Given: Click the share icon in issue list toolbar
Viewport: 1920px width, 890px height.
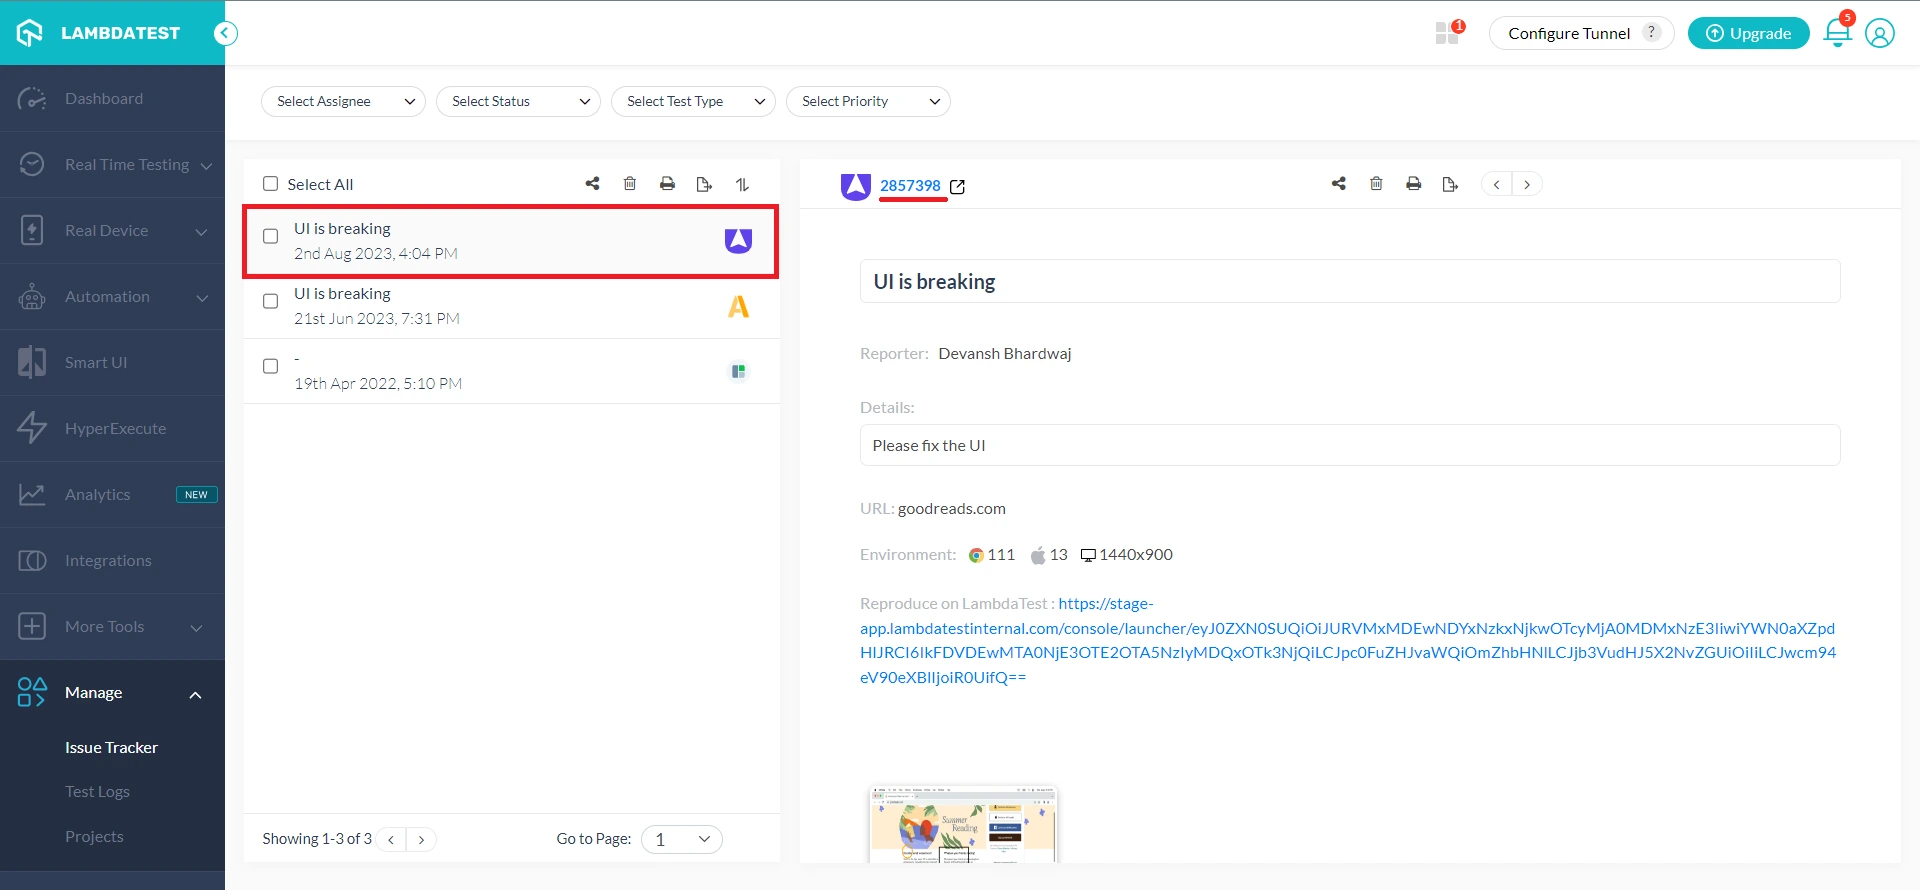Looking at the screenshot, I should click(592, 184).
